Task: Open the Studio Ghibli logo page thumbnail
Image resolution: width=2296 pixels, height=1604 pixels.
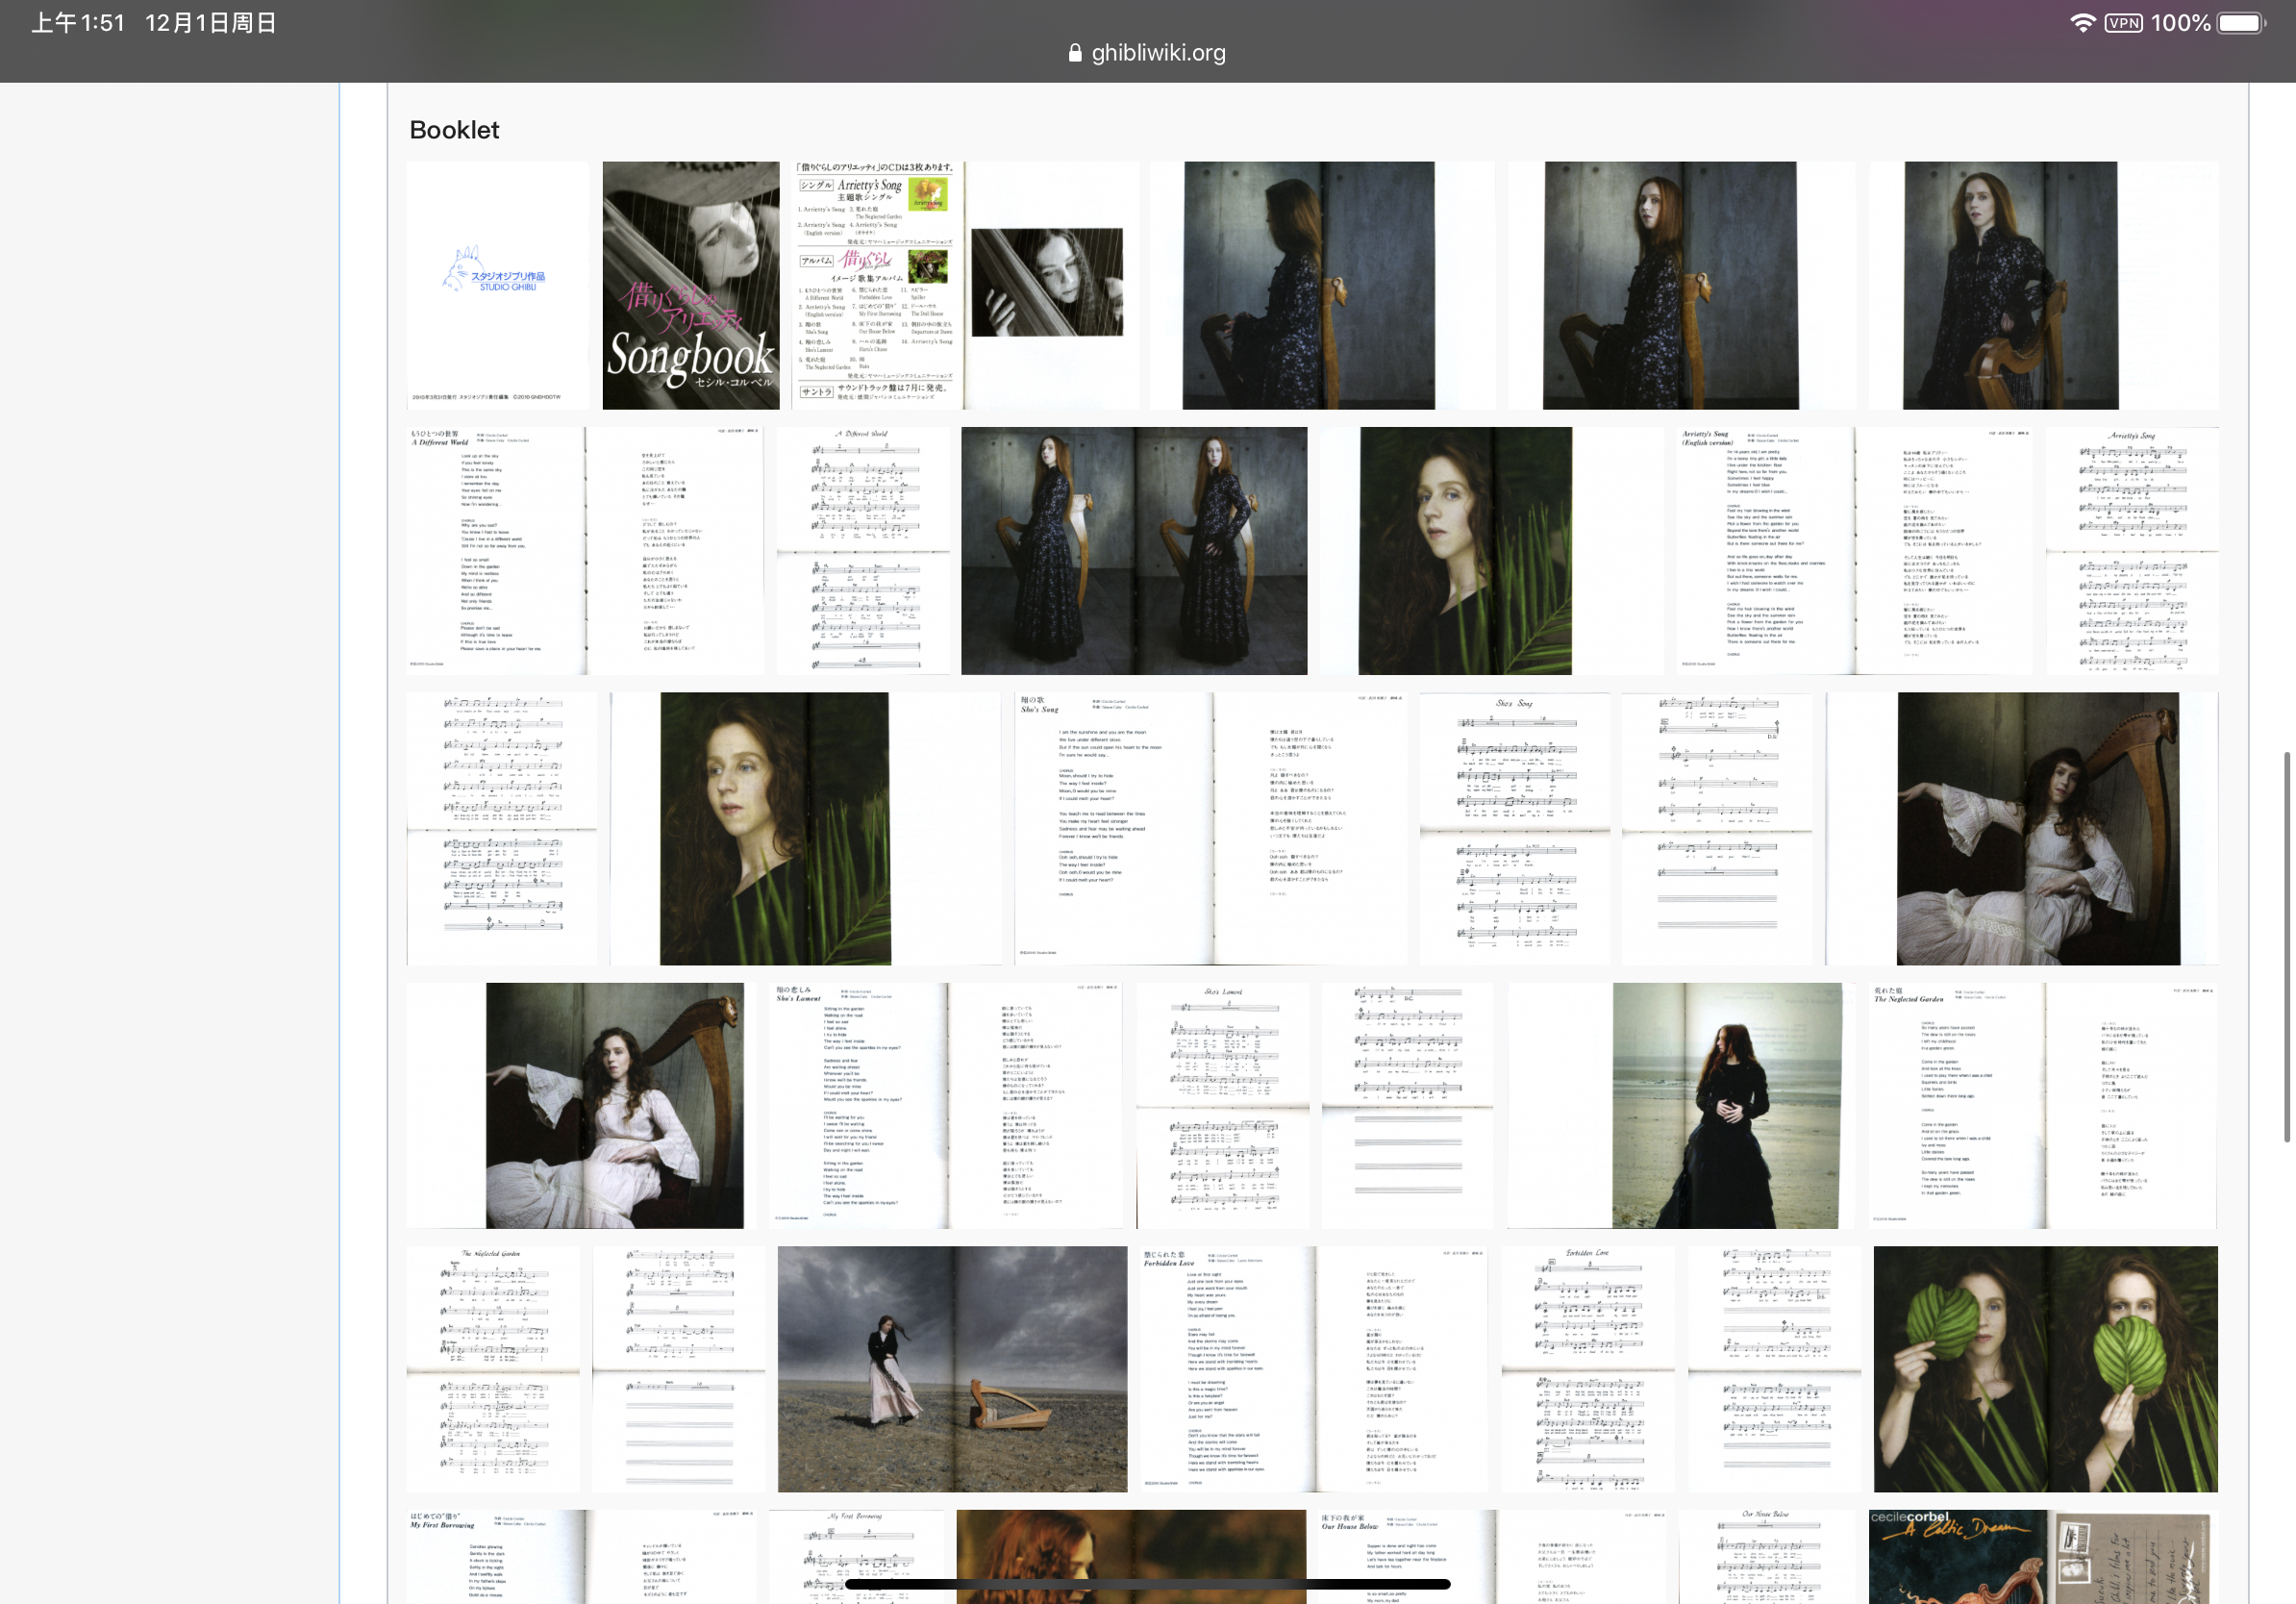Action: coord(497,285)
